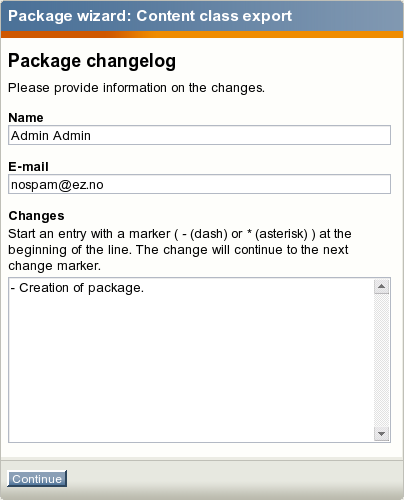The image size is (404, 500).
Task: Click the 'Package changelog' heading
Action: click(92, 61)
